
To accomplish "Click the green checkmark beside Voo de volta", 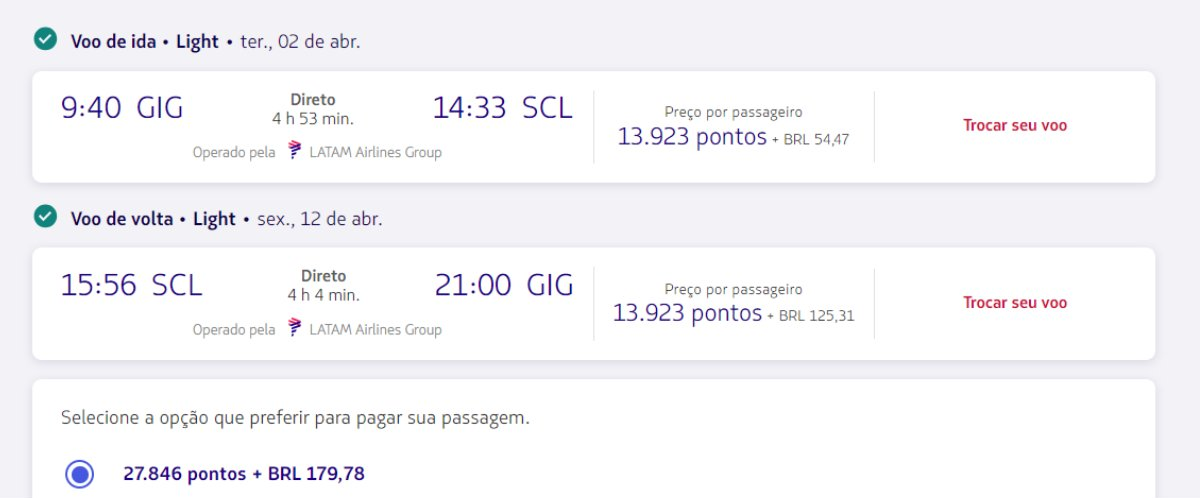I will (x=44, y=217).
